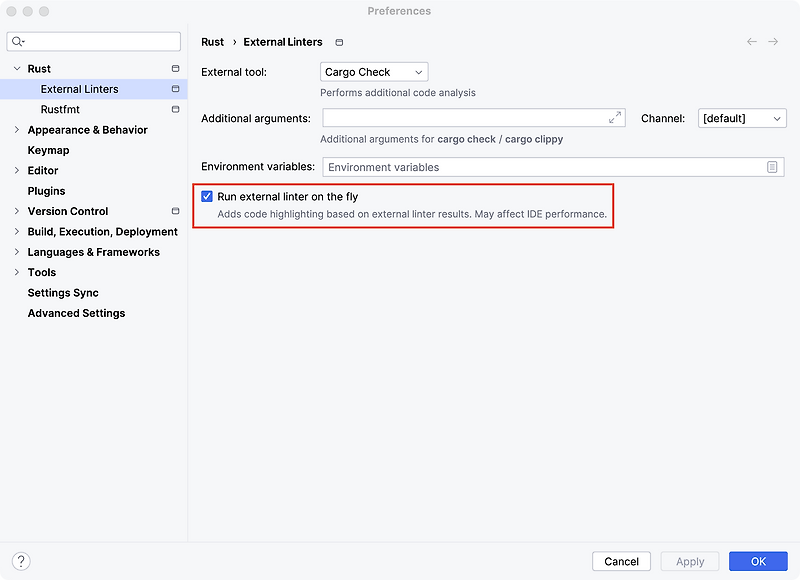Click the Environment variables edit list icon

pyautogui.click(x=772, y=167)
